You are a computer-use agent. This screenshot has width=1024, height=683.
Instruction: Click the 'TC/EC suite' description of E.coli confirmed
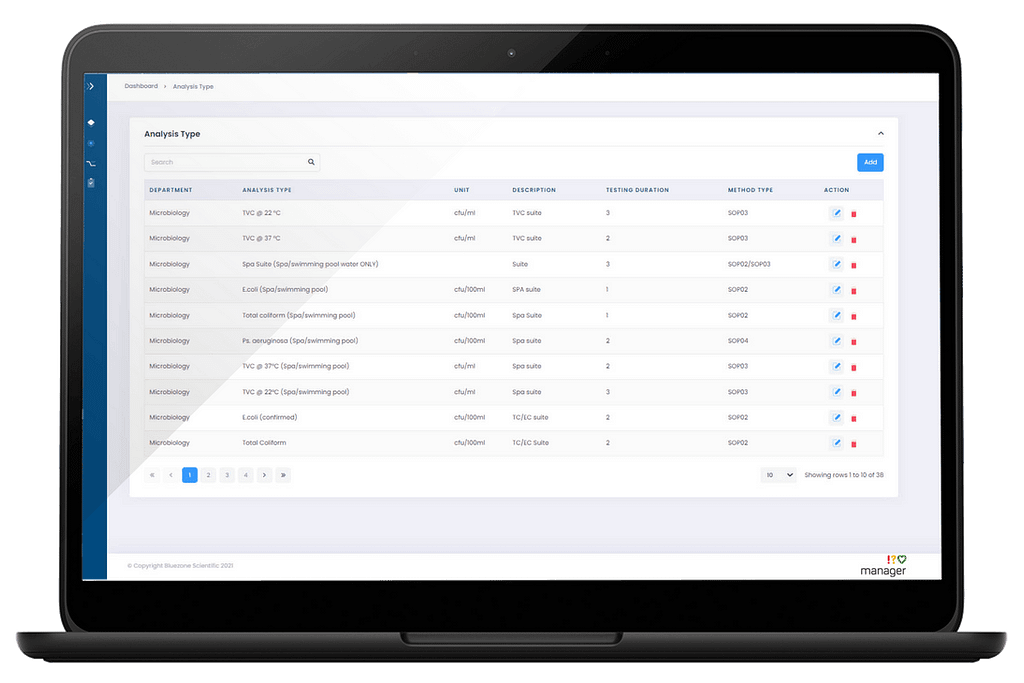click(530, 417)
